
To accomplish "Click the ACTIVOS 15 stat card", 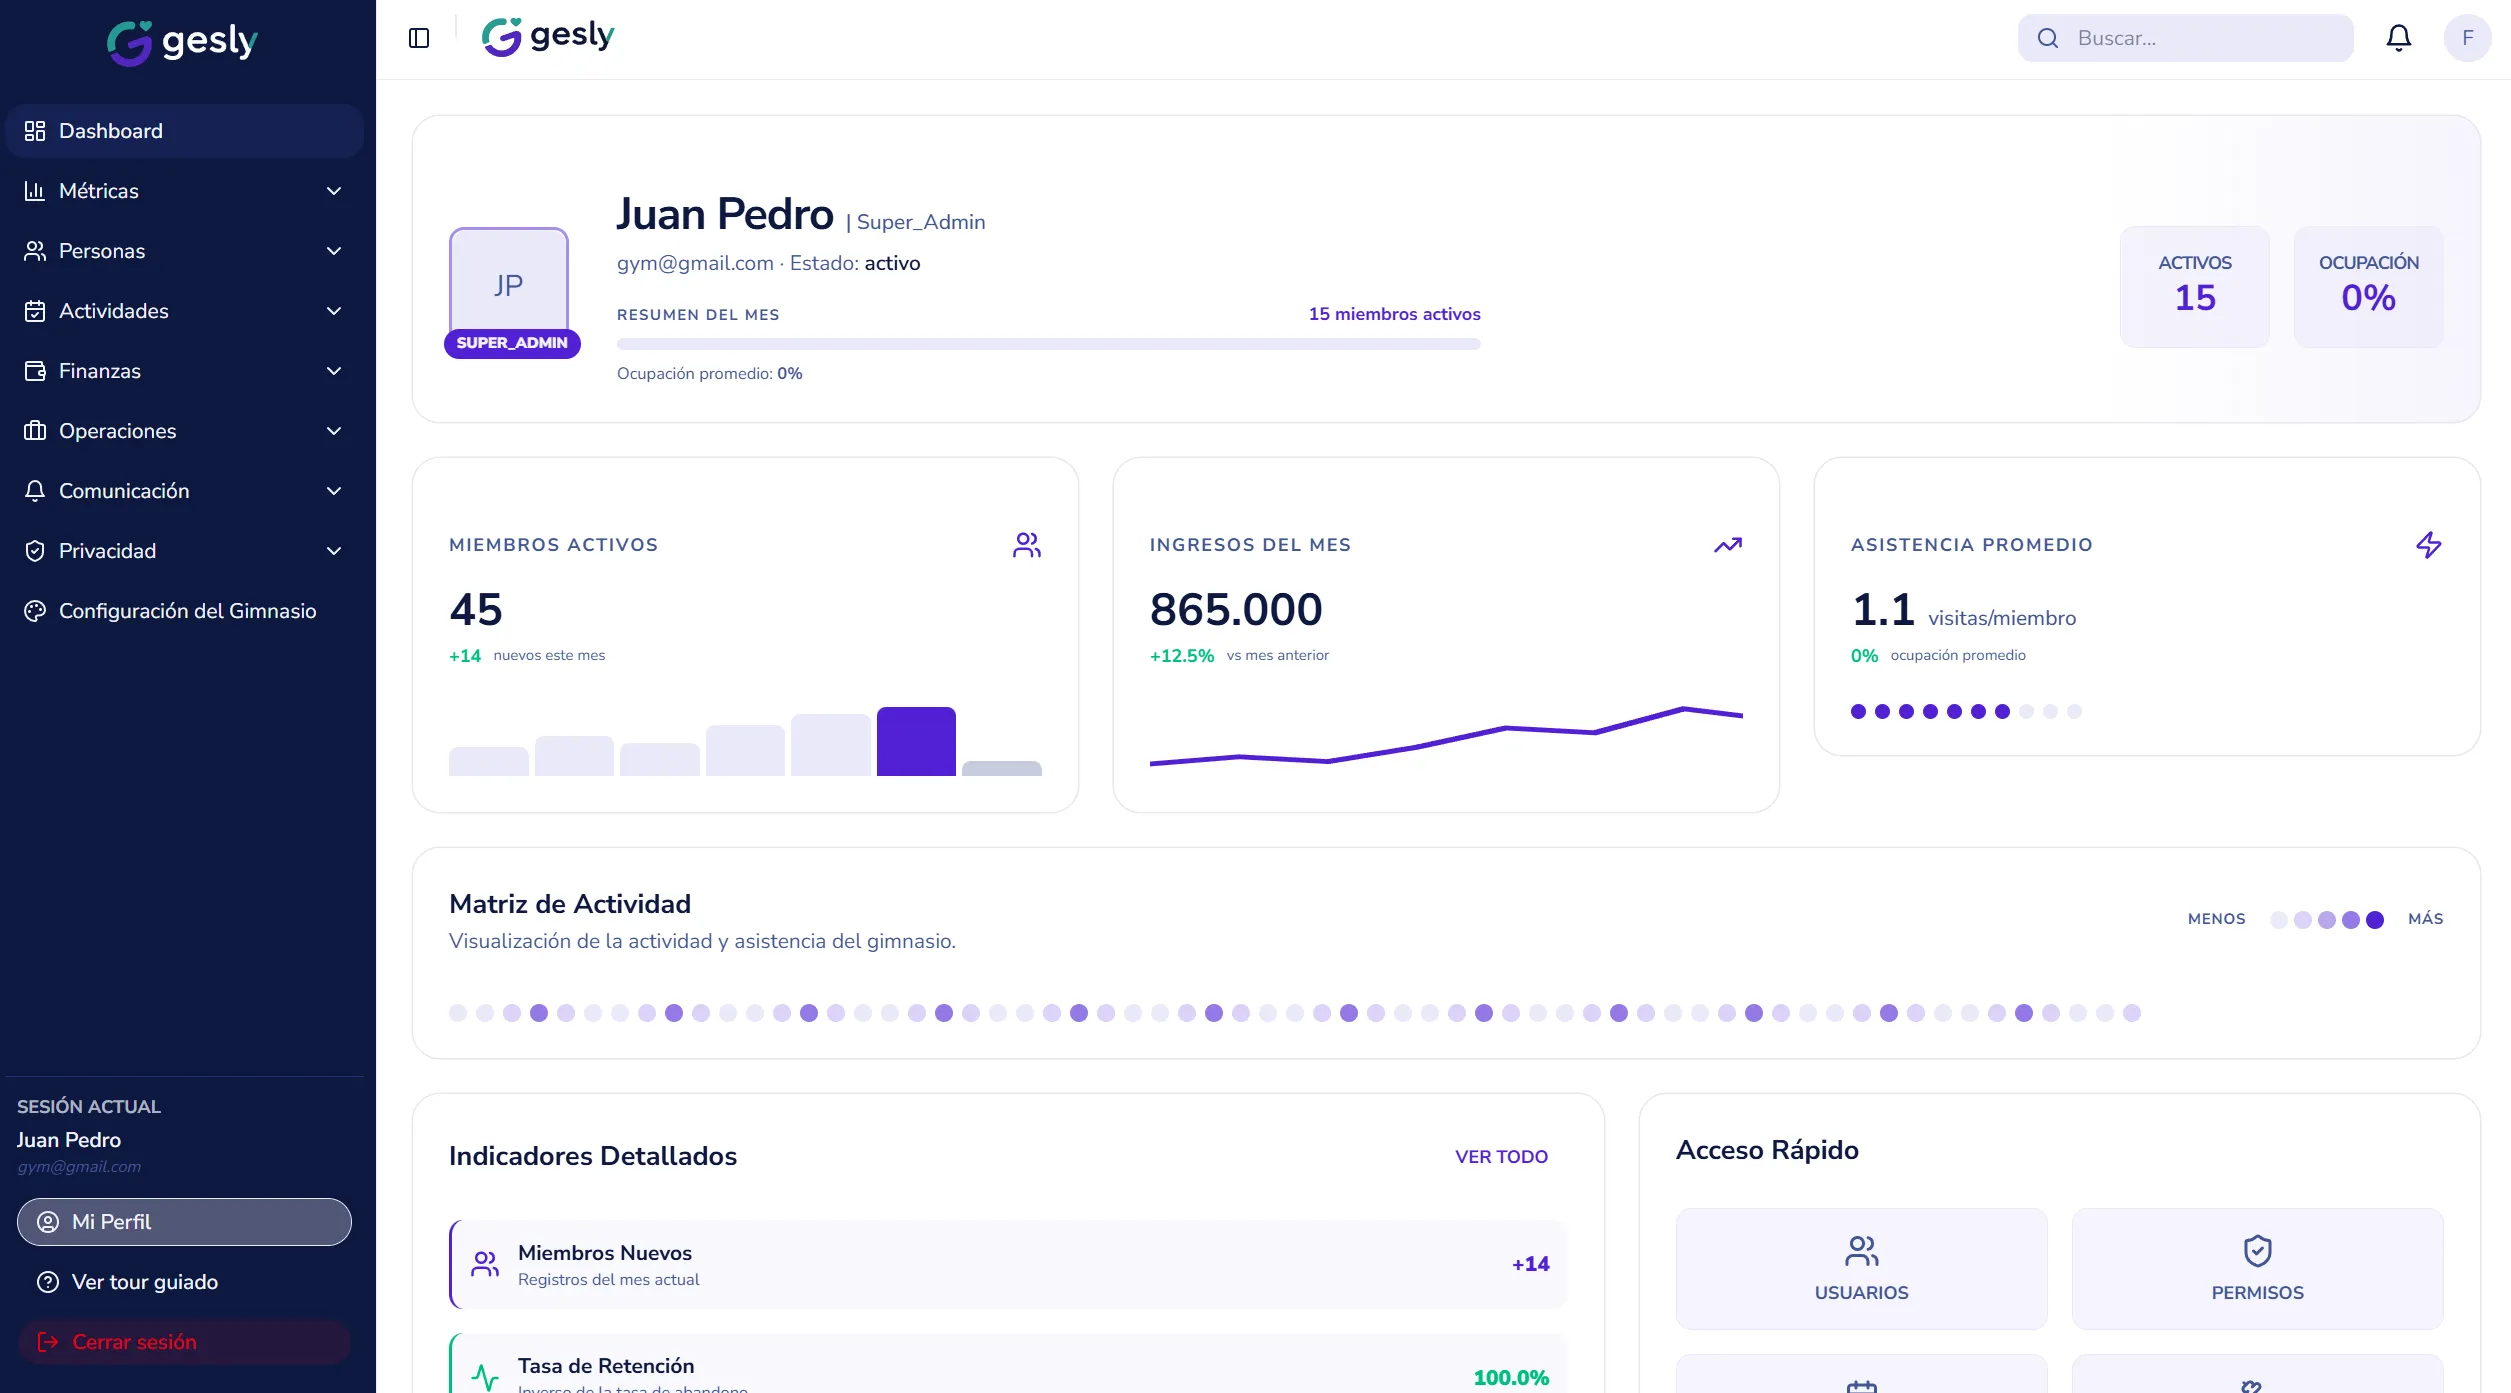I will click(x=2195, y=287).
